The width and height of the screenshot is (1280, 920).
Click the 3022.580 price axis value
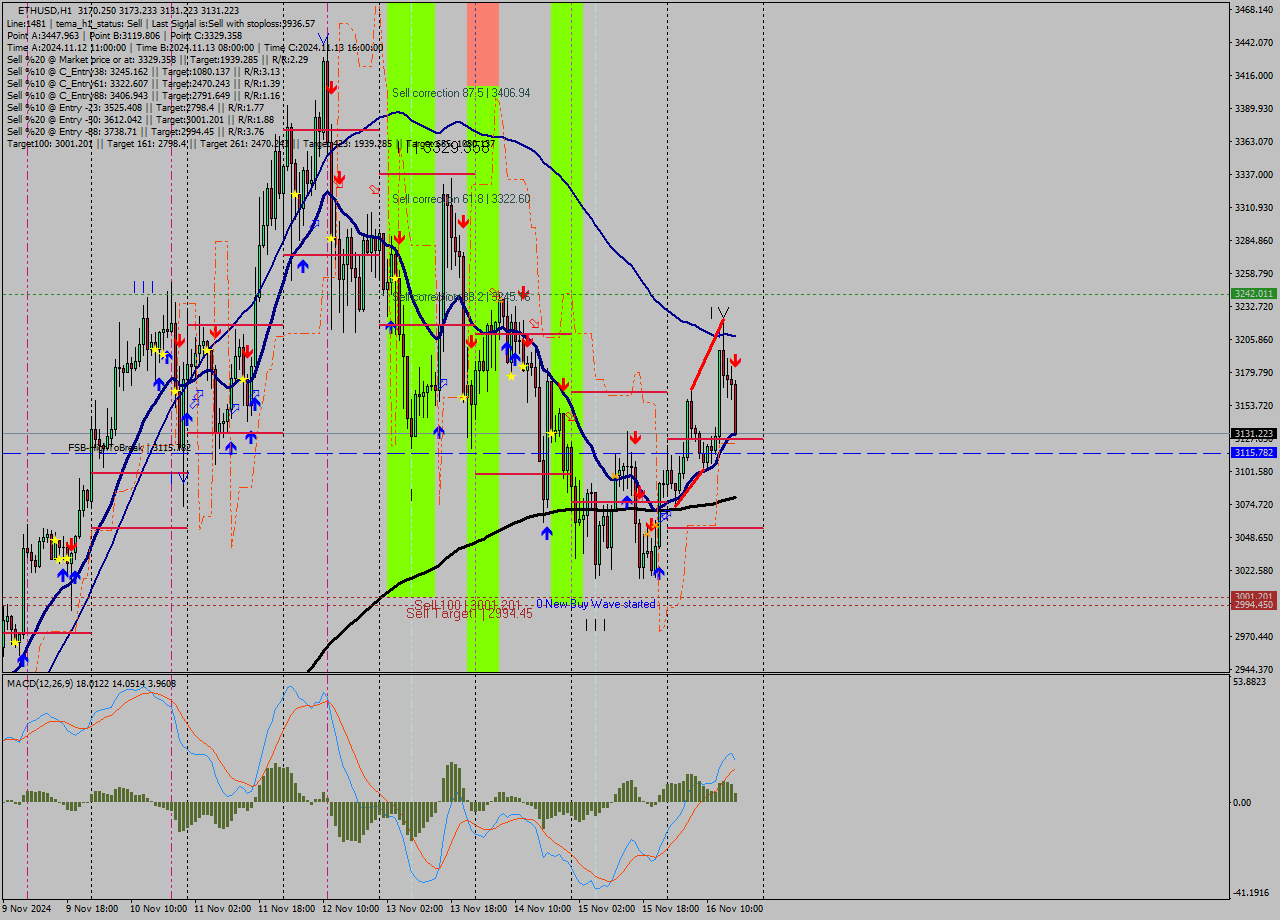click(x=1253, y=570)
